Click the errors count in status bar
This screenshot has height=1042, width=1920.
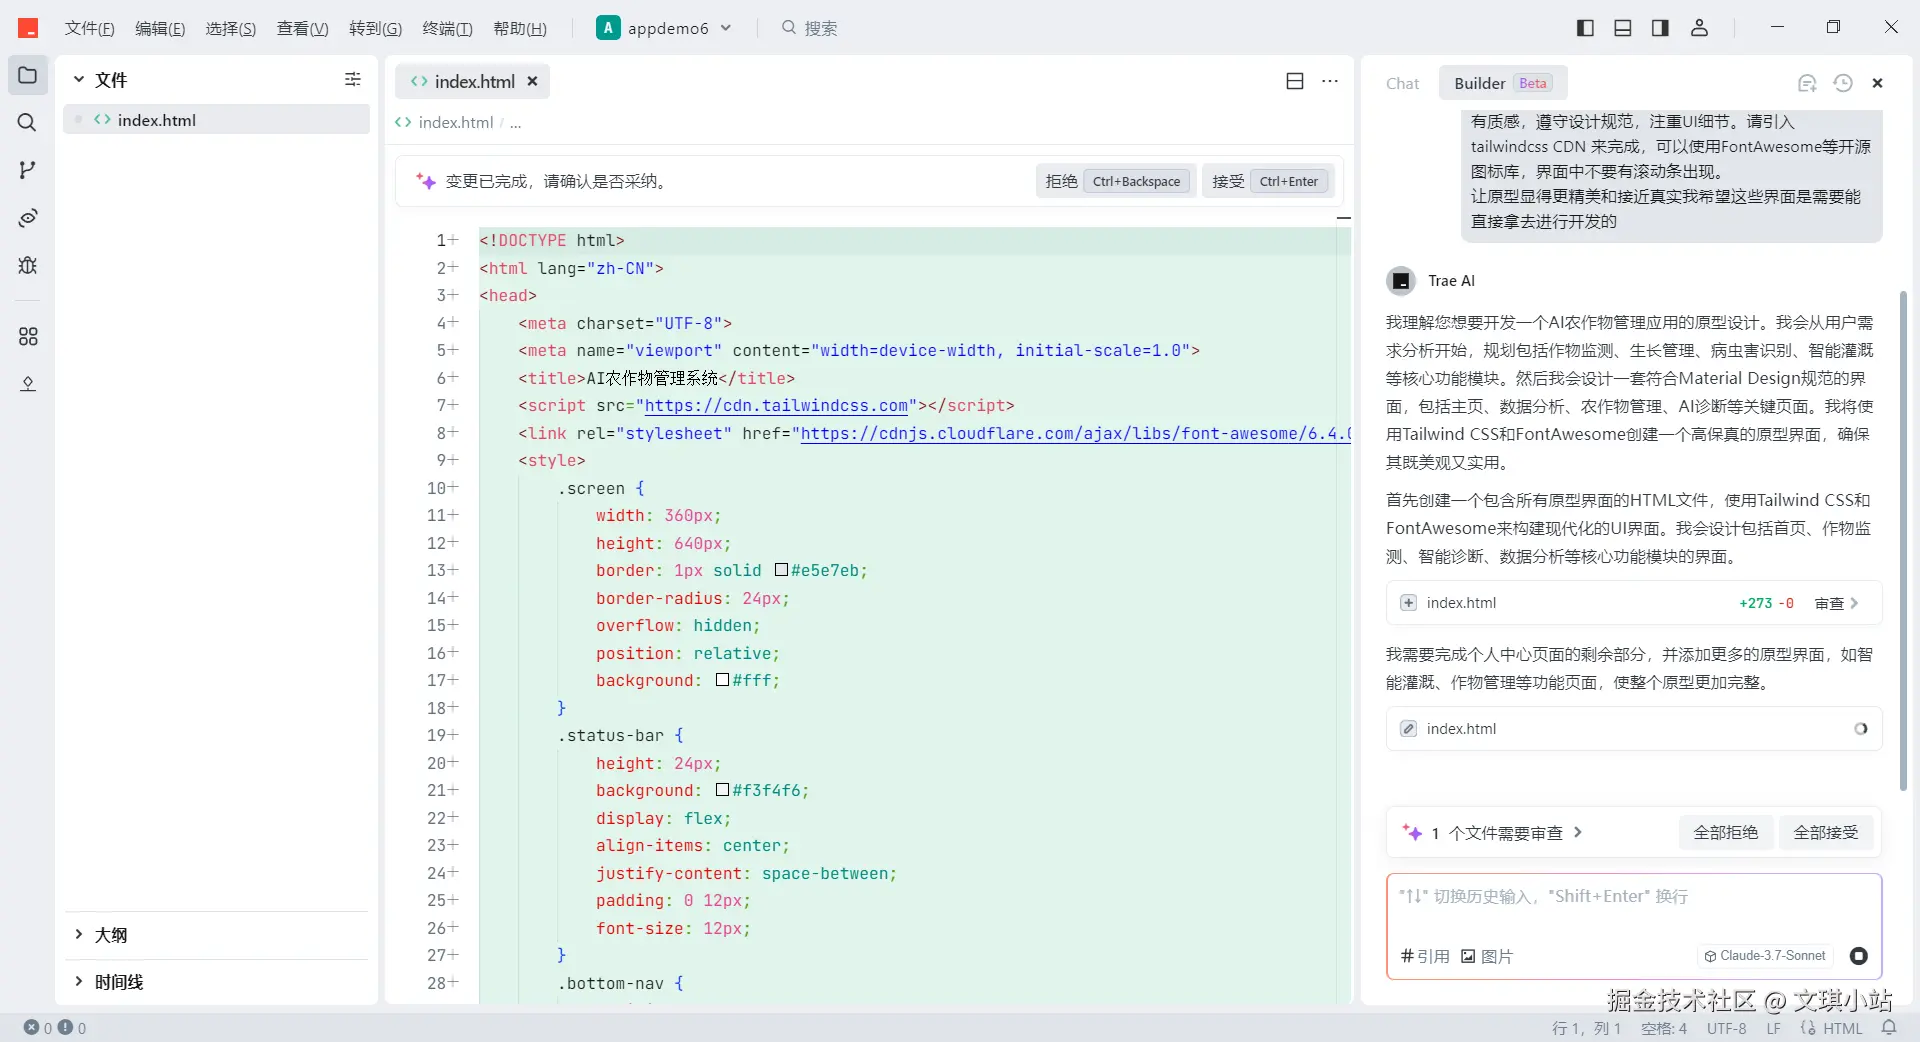pos(38,1028)
